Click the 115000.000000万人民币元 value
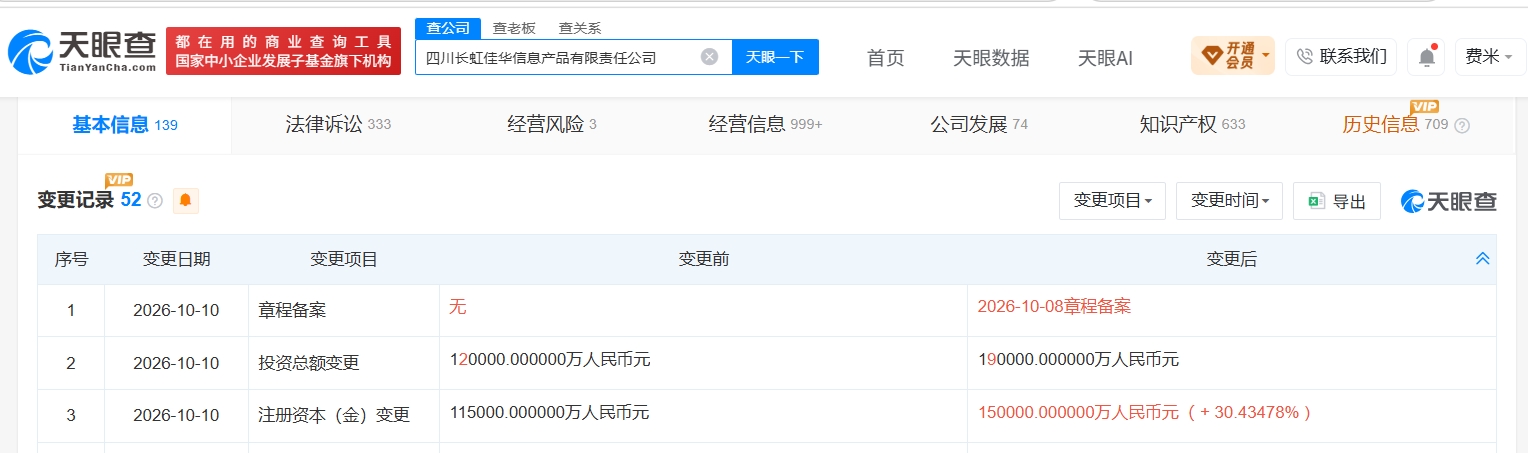 (x=549, y=411)
